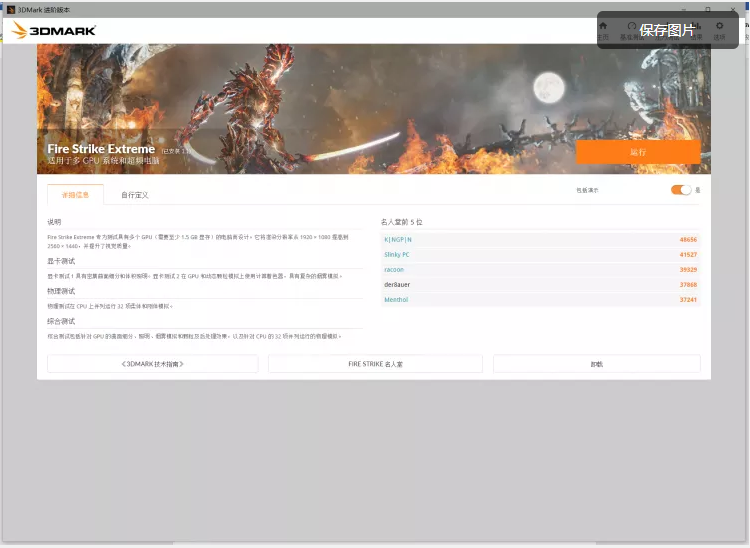The image size is (750, 548).
Task: Click the 综合测试 section heading
Action: coord(61,321)
